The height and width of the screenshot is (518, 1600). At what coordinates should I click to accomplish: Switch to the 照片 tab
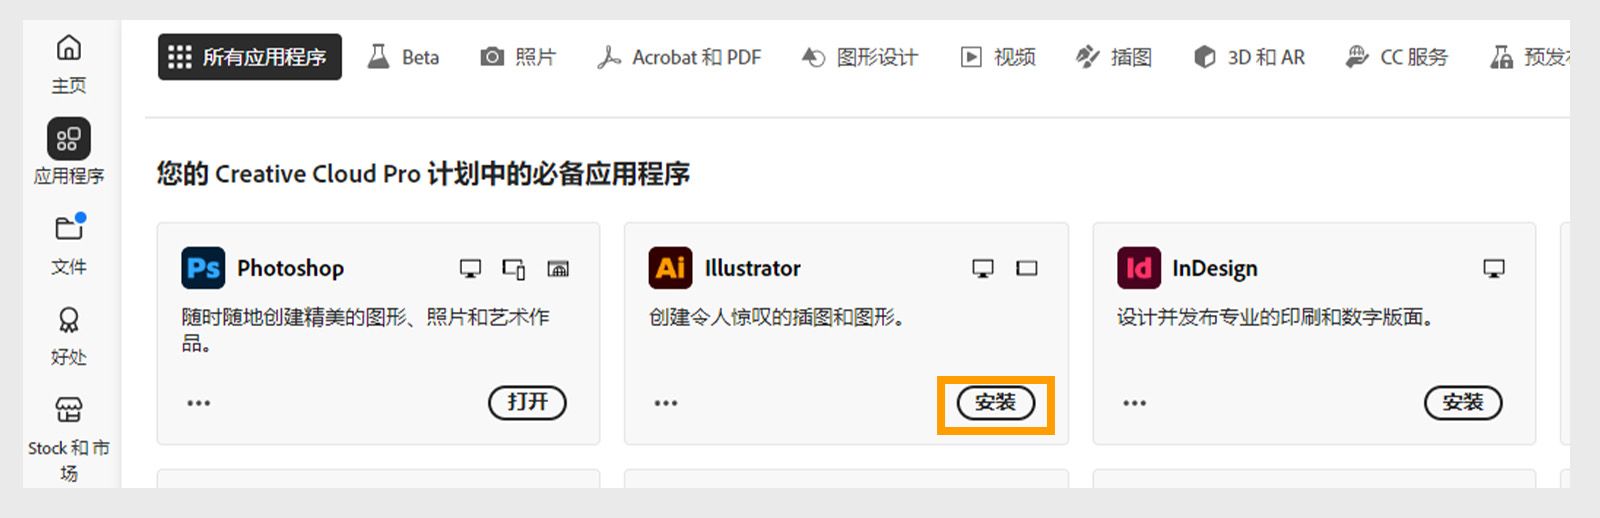coord(518,57)
